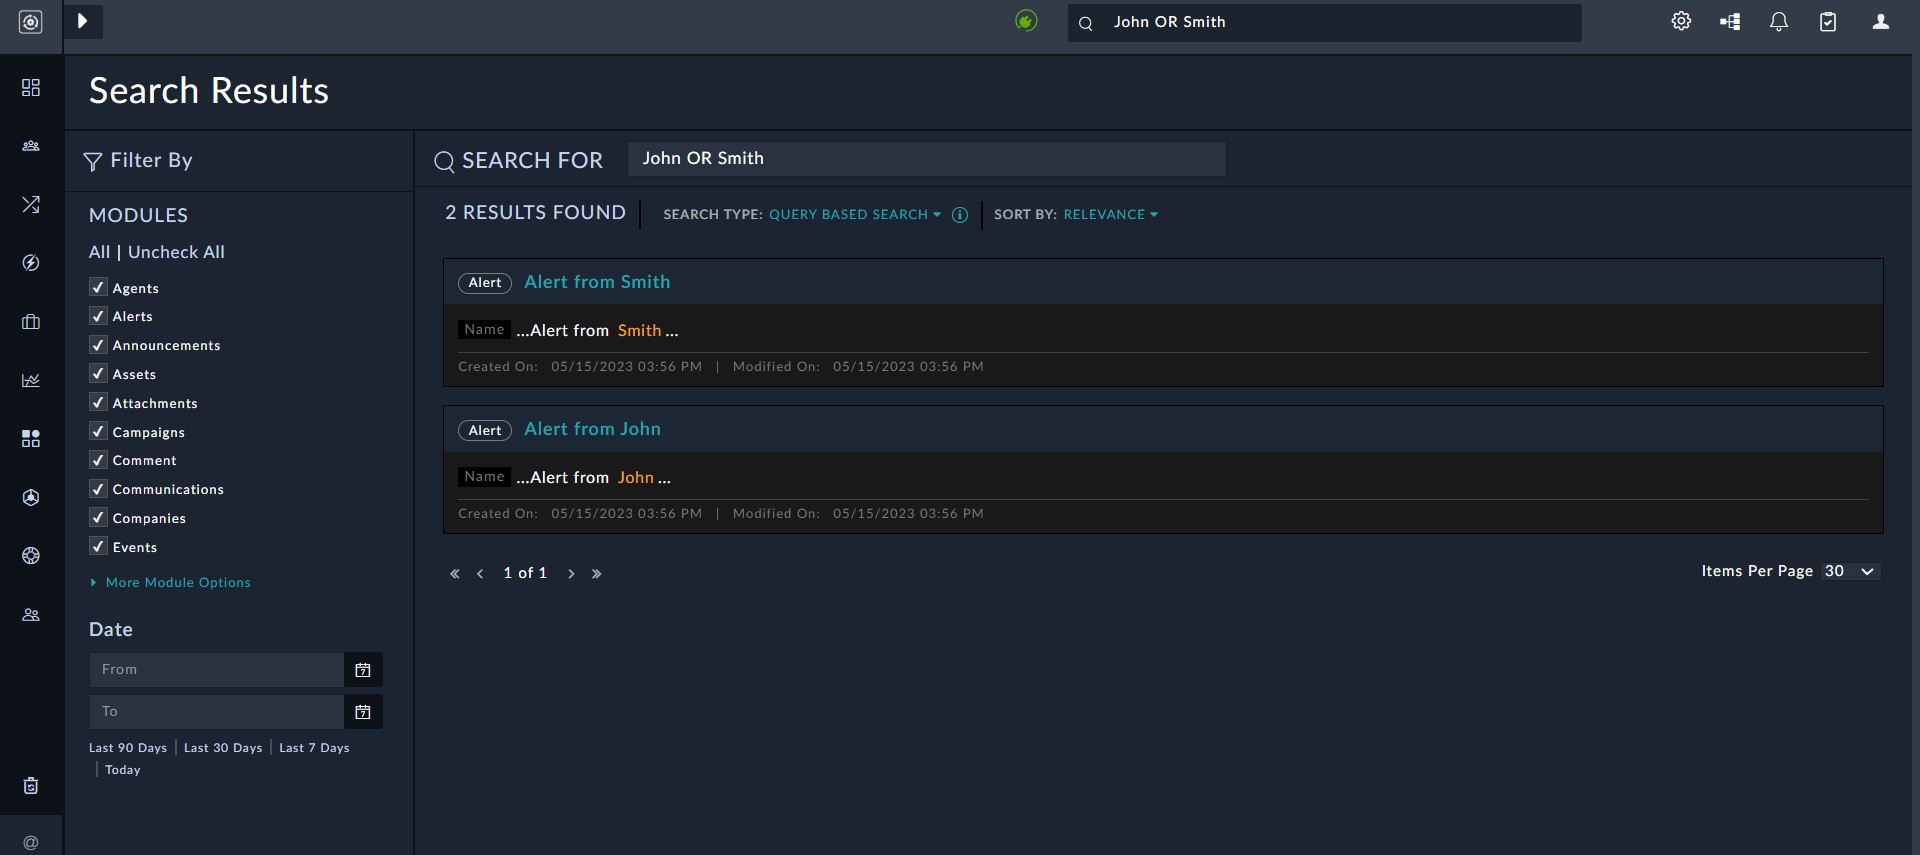Screen dimensions: 1920x855
Task: Open the settings gear icon
Action: click(x=1681, y=21)
